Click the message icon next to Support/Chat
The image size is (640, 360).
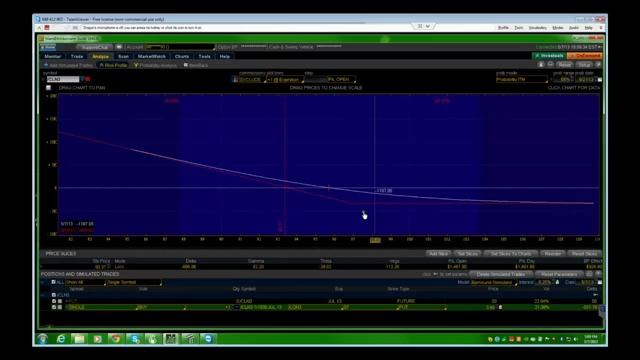pyautogui.click(x=119, y=47)
